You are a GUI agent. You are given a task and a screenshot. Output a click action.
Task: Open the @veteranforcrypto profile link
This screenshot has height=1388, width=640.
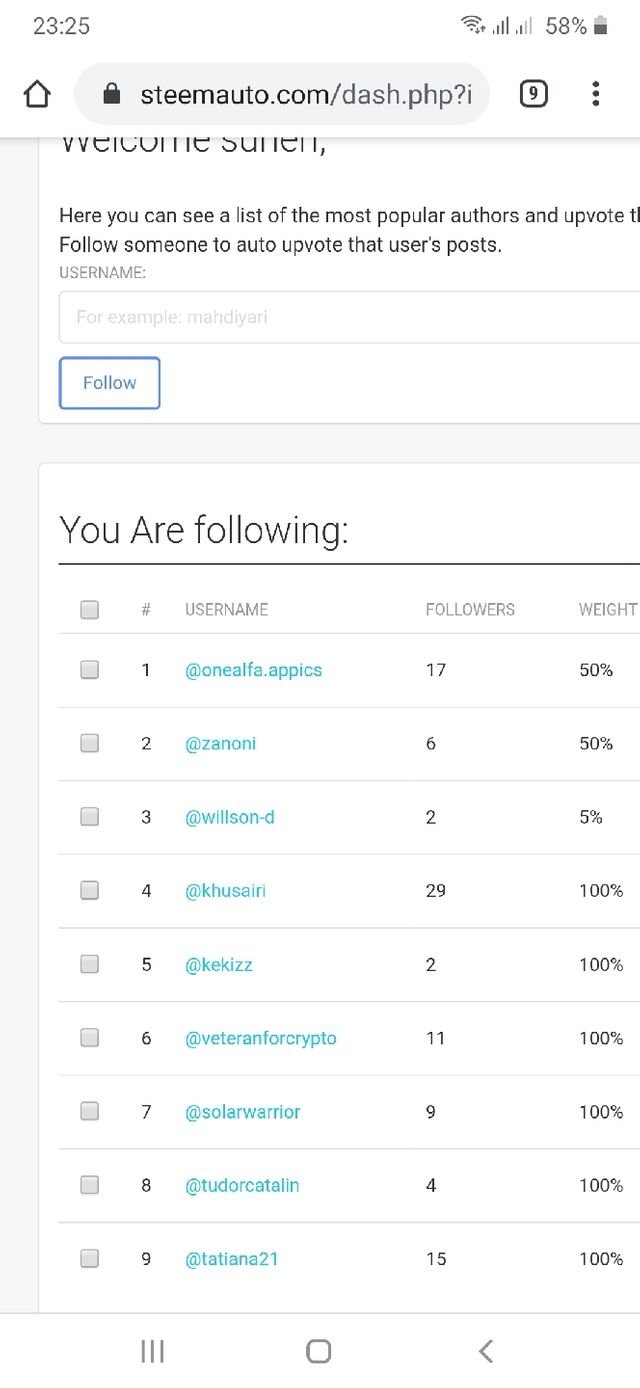click(x=261, y=1038)
